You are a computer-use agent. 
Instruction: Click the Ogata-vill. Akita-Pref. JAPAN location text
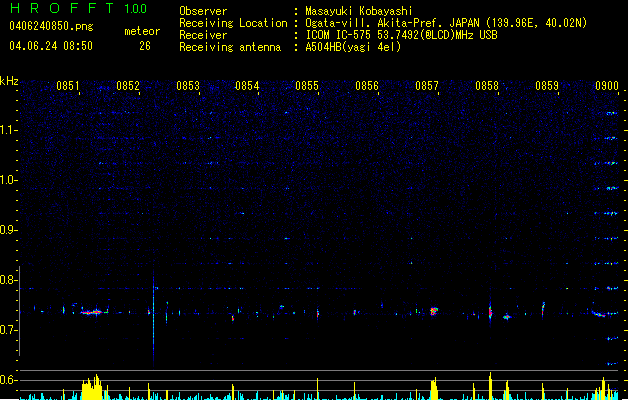coord(446,23)
